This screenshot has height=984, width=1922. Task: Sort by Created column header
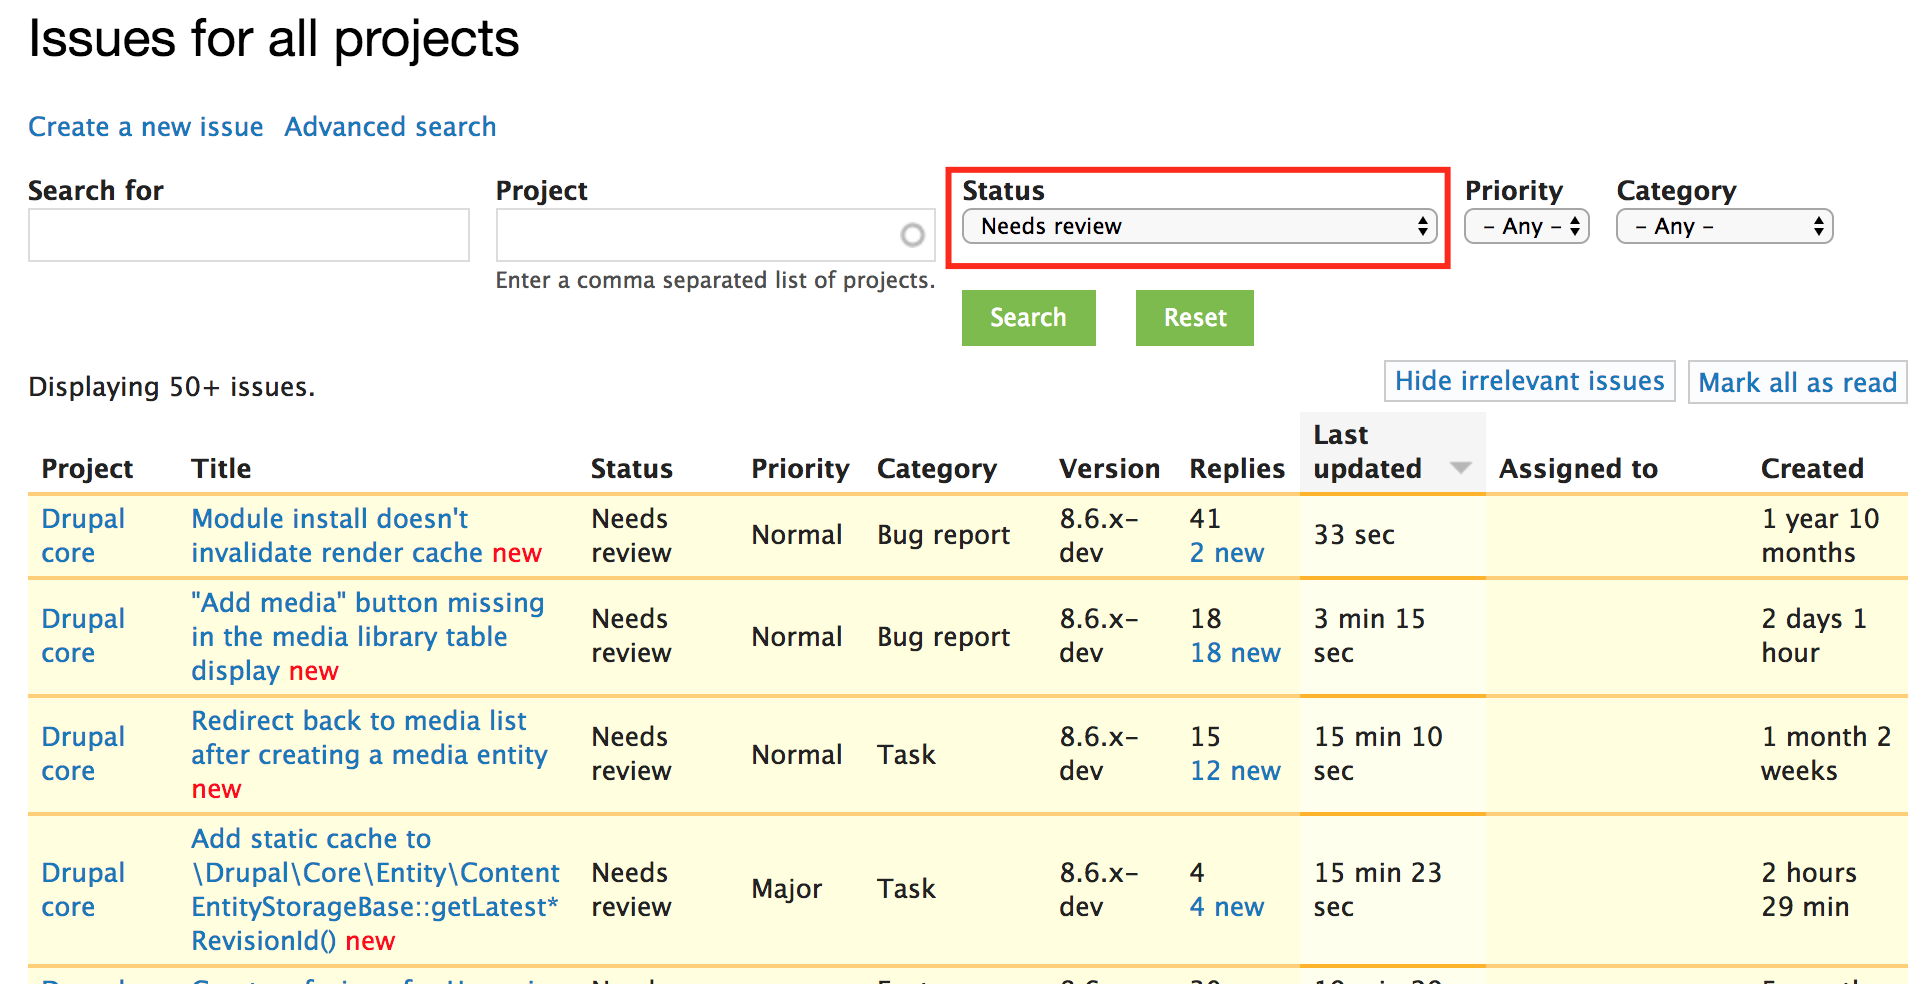pyautogui.click(x=1812, y=468)
